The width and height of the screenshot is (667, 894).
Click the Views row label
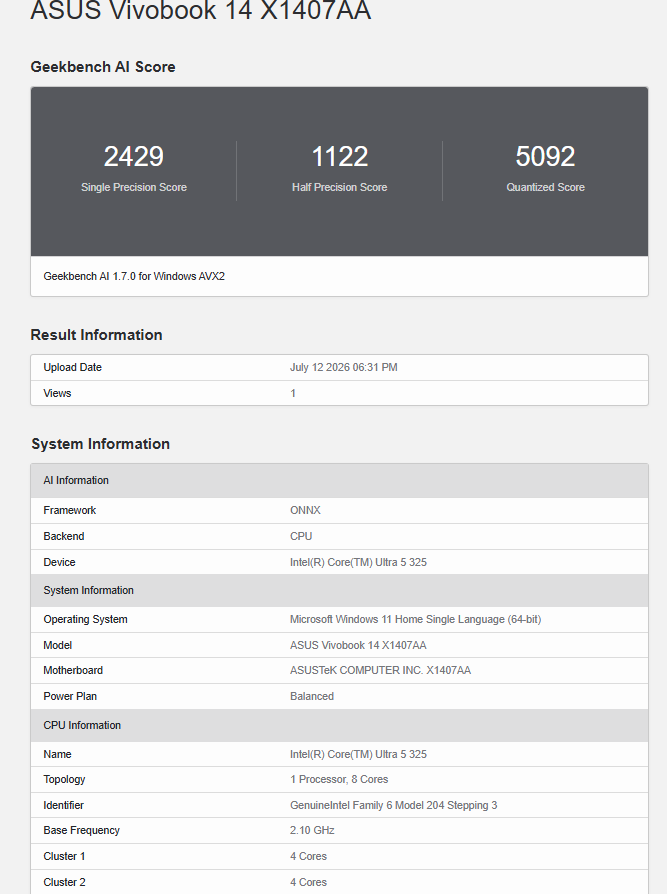pyautogui.click(x=57, y=393)
